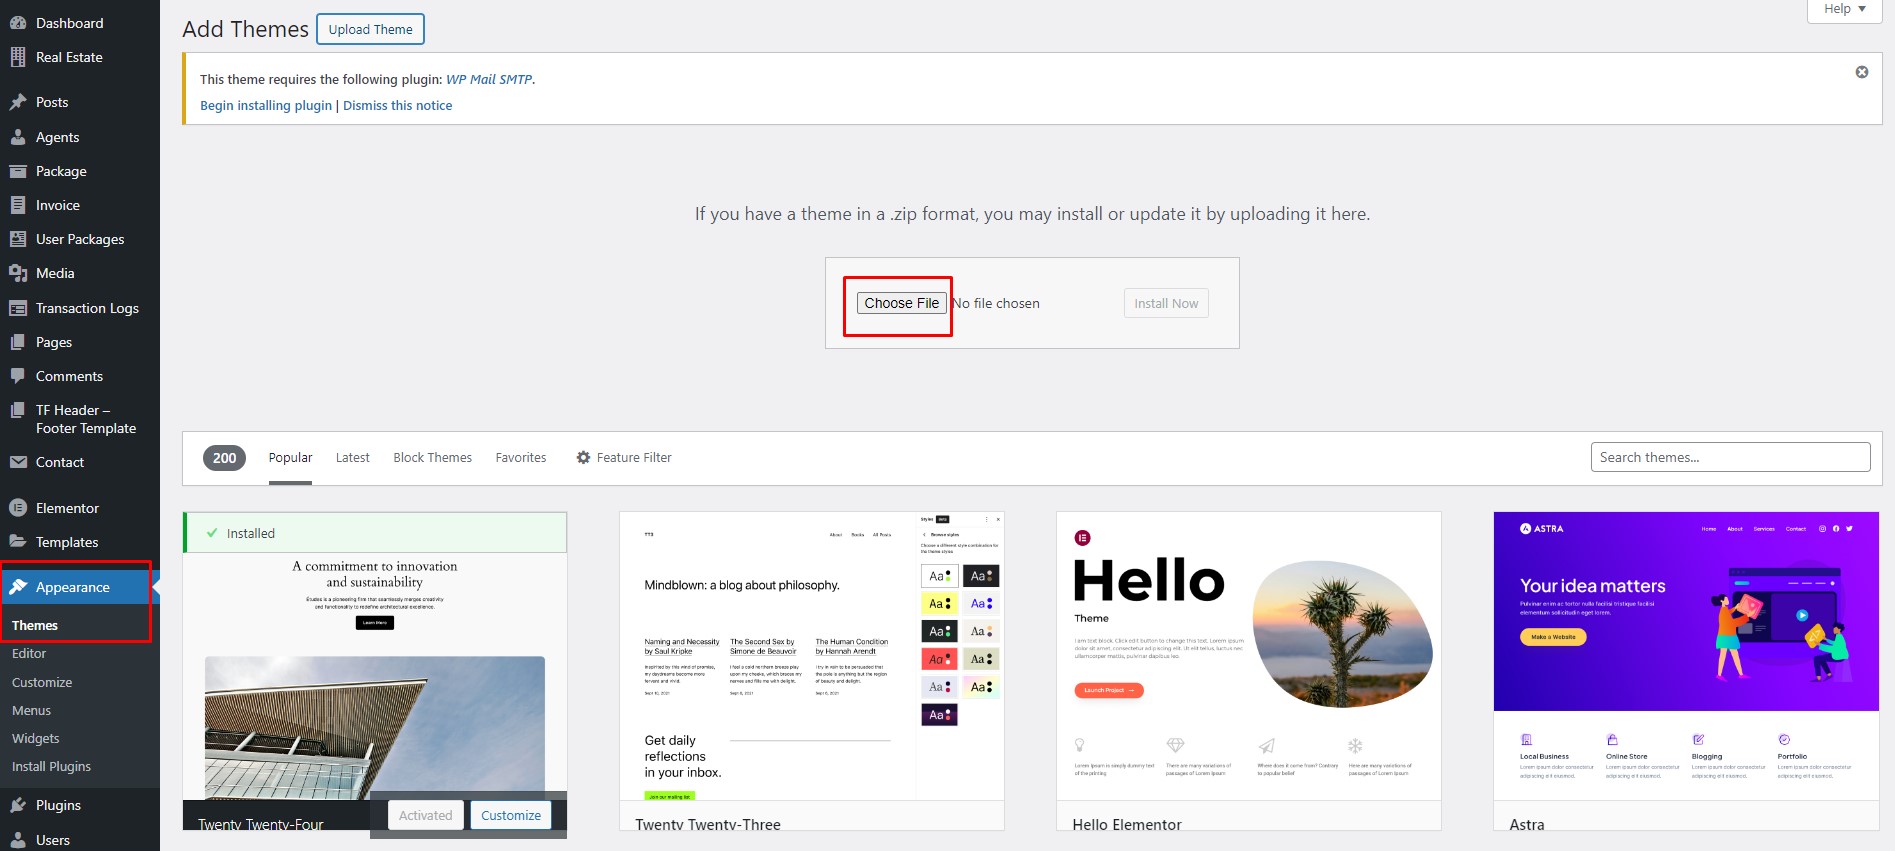The height and width of the screenshot is (851, 1895).
Task: Open the Block Themes tab
Action: coord(432,457)
